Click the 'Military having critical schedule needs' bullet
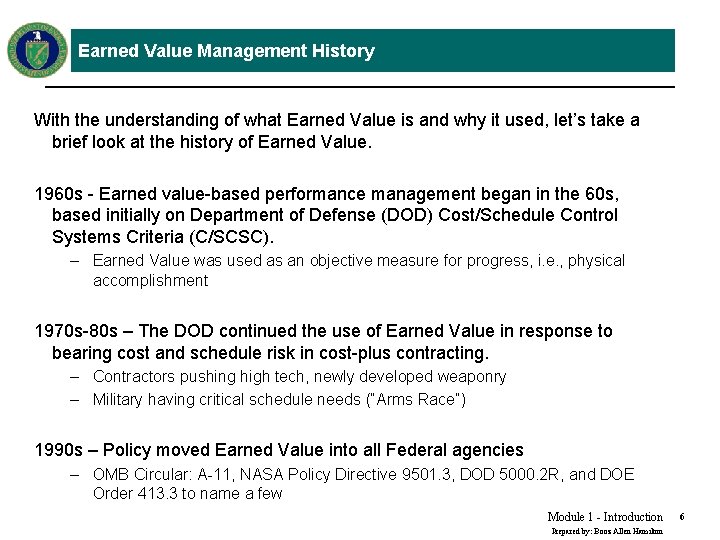The image size is (720, 540). (x=279, y=399)
